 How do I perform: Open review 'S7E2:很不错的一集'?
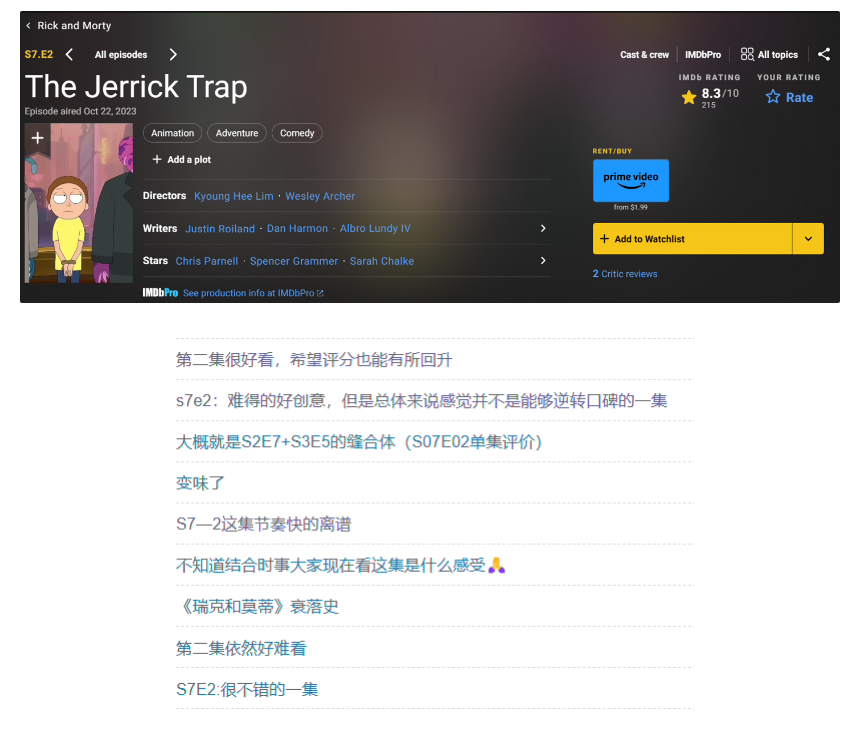pyautogui.click(x=247, y=689)
